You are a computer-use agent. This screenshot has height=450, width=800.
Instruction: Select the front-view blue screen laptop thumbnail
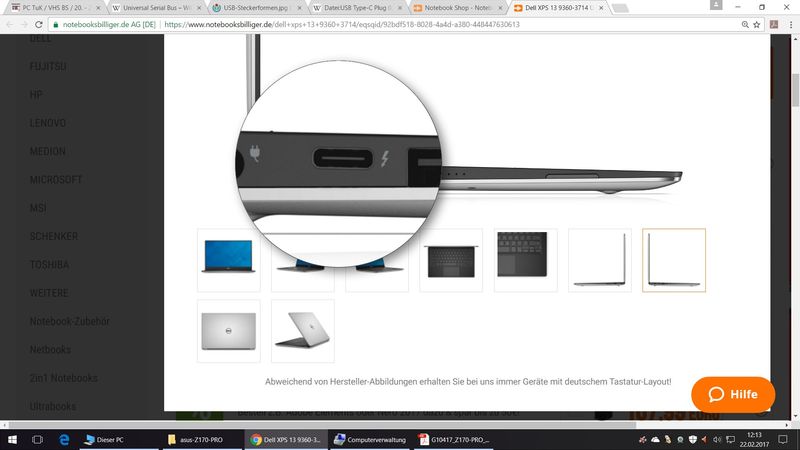click(229, 260)
